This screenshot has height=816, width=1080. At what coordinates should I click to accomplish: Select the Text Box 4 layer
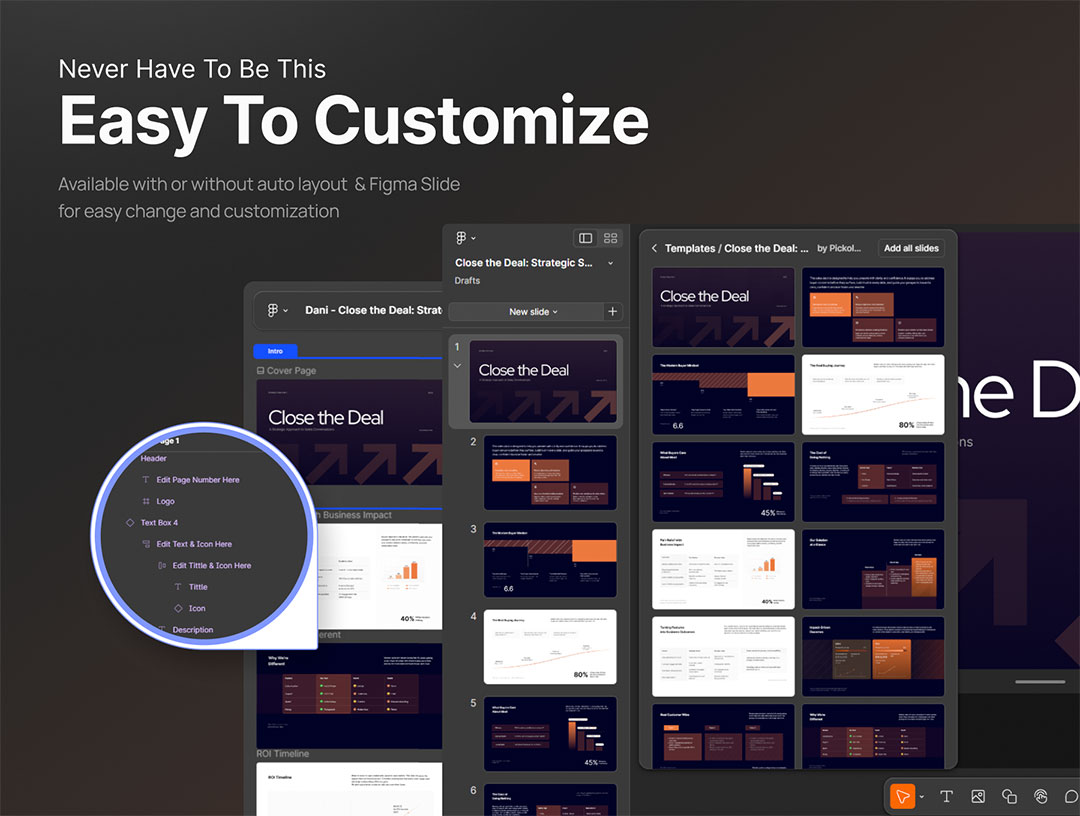coord(159,523)
